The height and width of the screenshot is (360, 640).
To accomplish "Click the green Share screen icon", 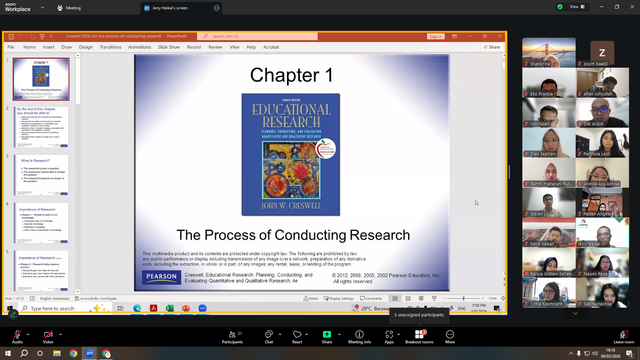I will tap(327, 334).
